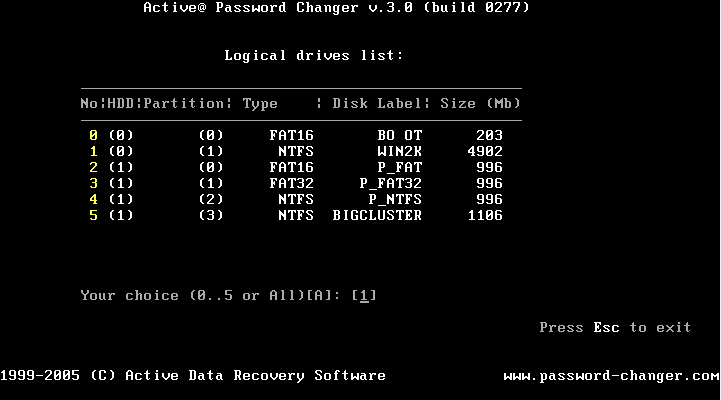The width and height of the screenshot is (721, 400).
Task: Click the www.password-changer.com address
Action: 612,376
